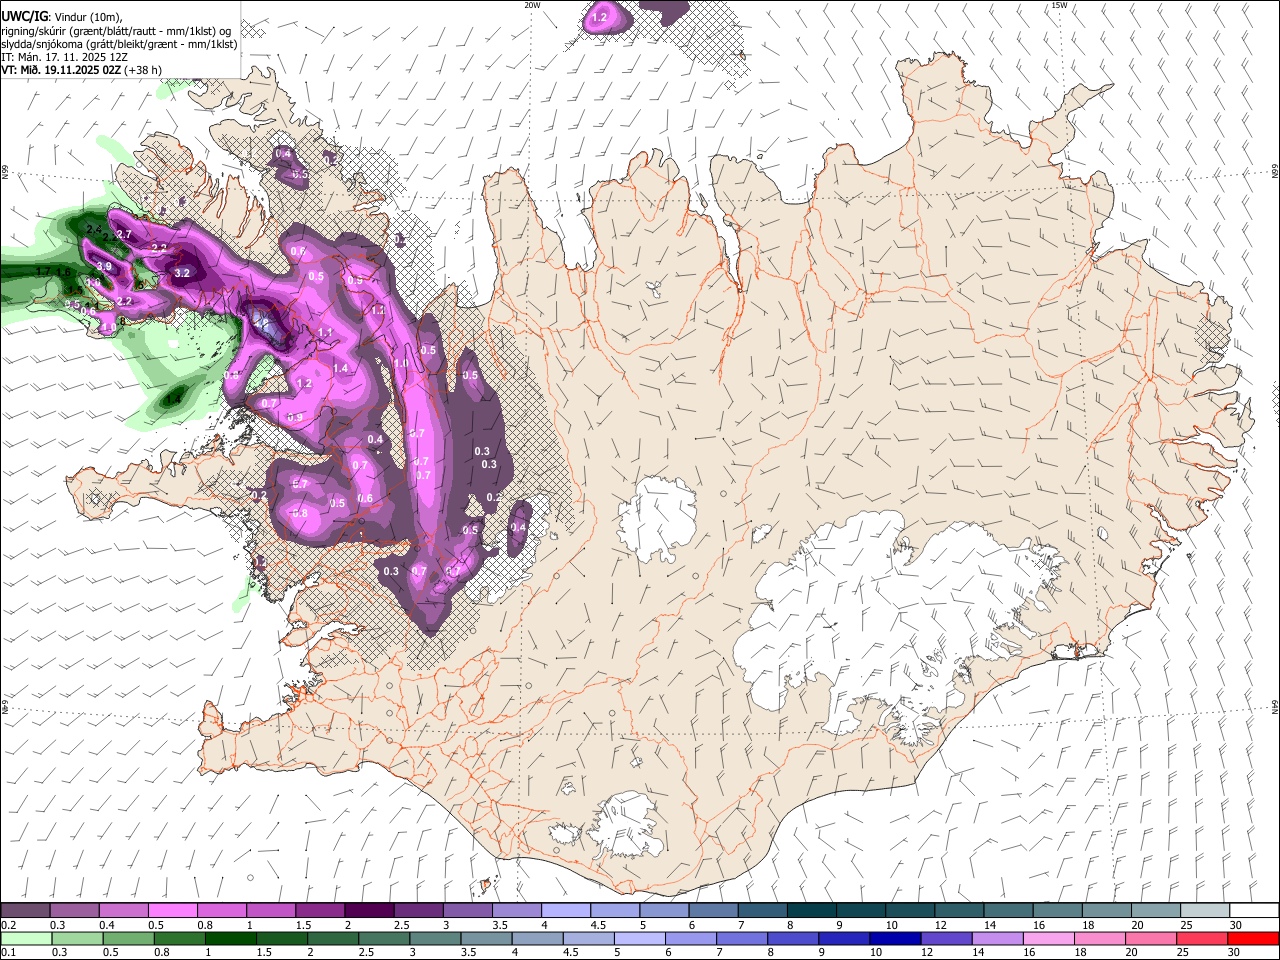Click the '3.9' snowfall value on the map
Screen dimensions: 1280x960
click(104, 267)
